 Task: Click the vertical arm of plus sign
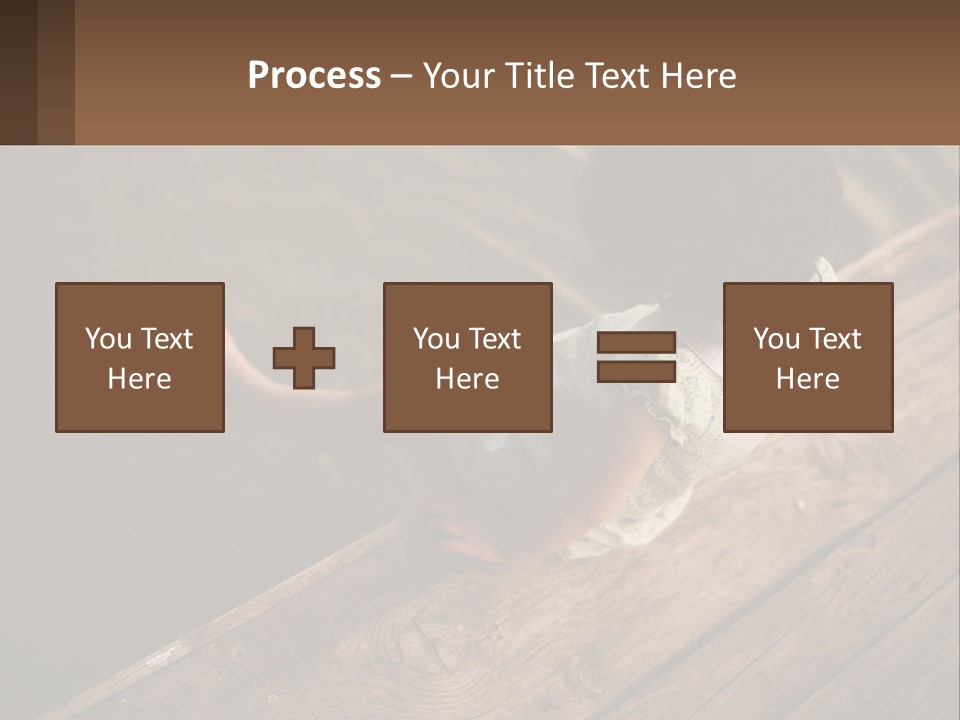[x=304, y=358]
